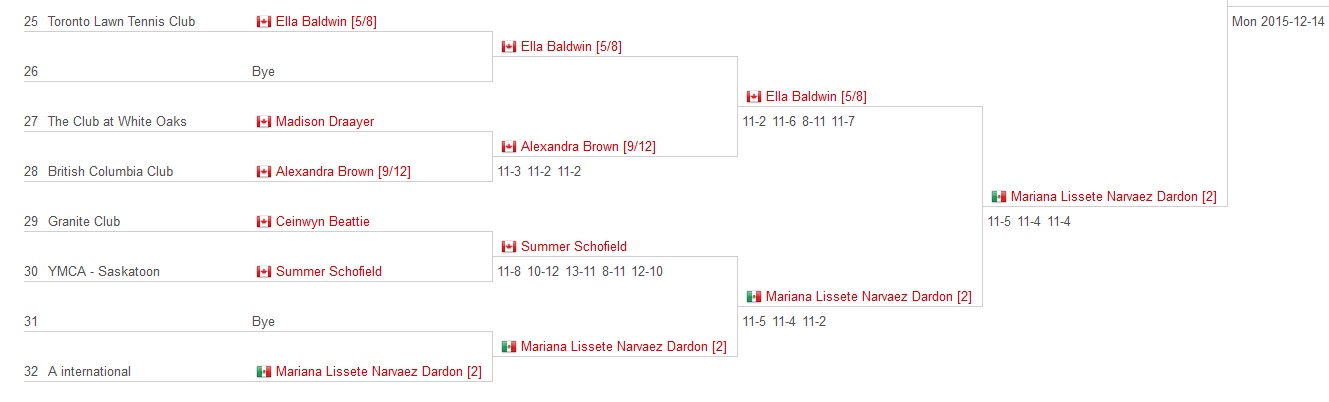
Task: Click the Mon 2015-12-14 match date
Action: pyautogui.click(x=1278, y=22)
